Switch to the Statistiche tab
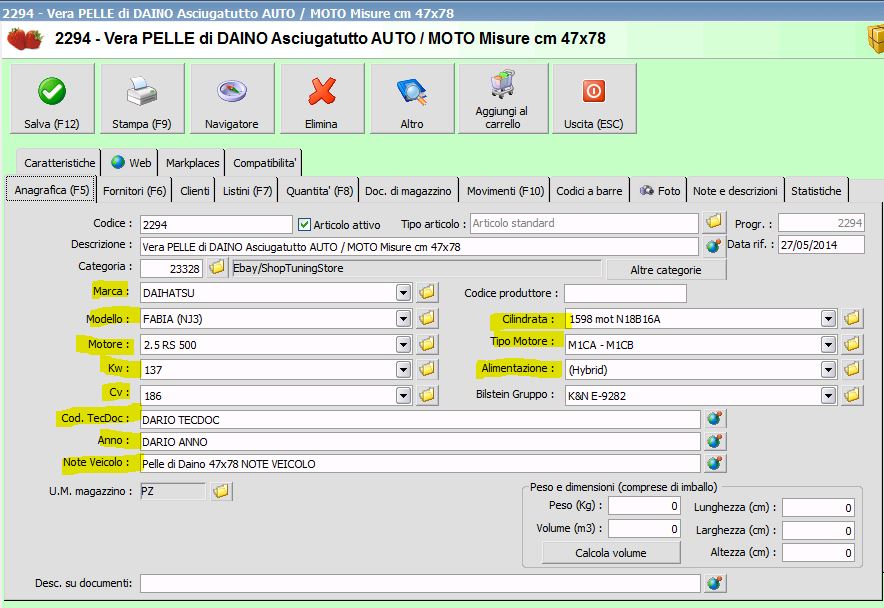Screen dimensions: 884x608 click(x=816, y=191)
